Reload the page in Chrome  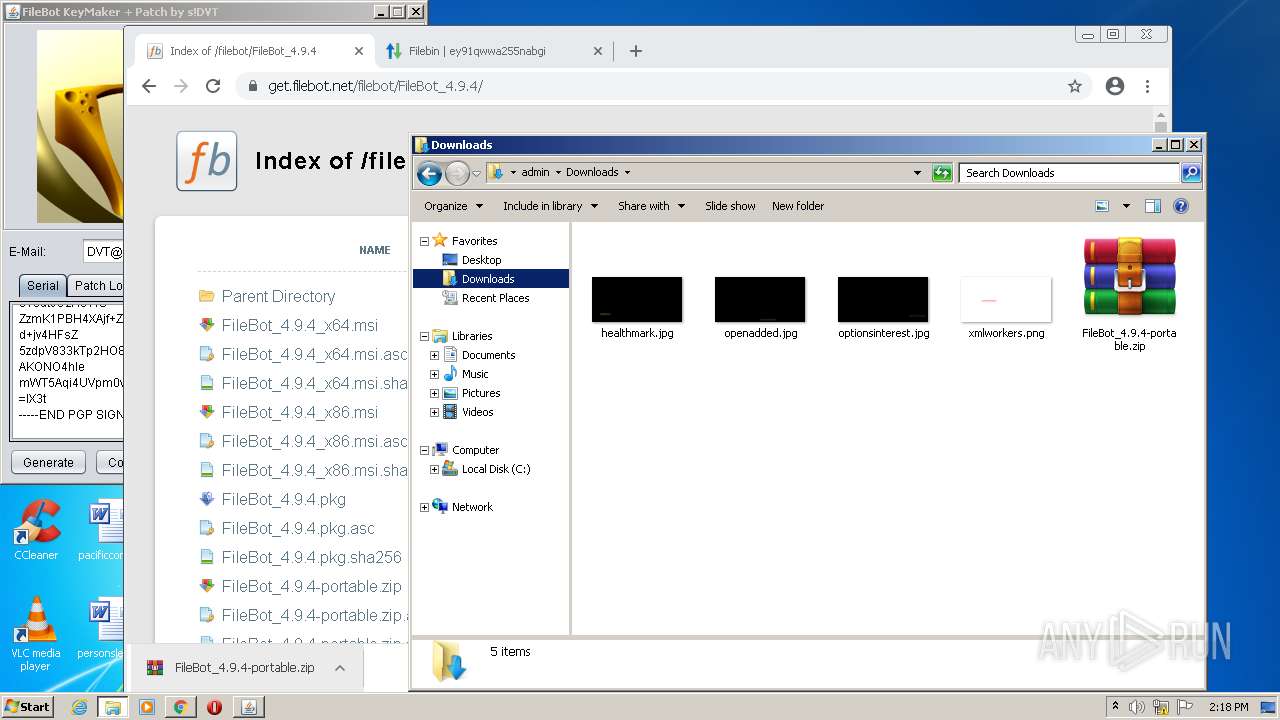click(x=213, y=86)
